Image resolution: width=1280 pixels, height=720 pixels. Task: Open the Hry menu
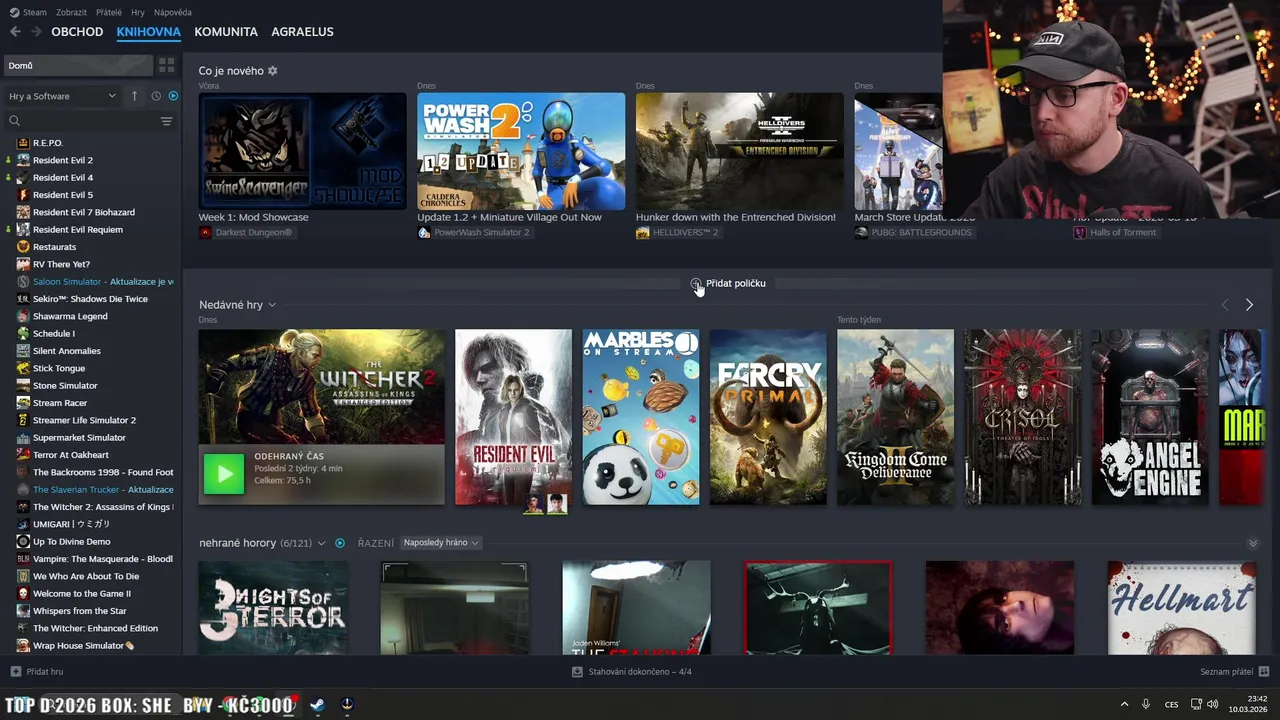point(138,12)
